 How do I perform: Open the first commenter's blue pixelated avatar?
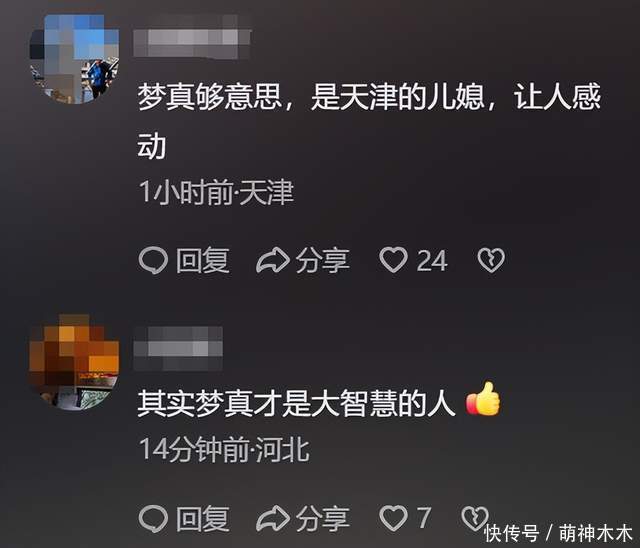pyautogui.click(x=74, y=59)
